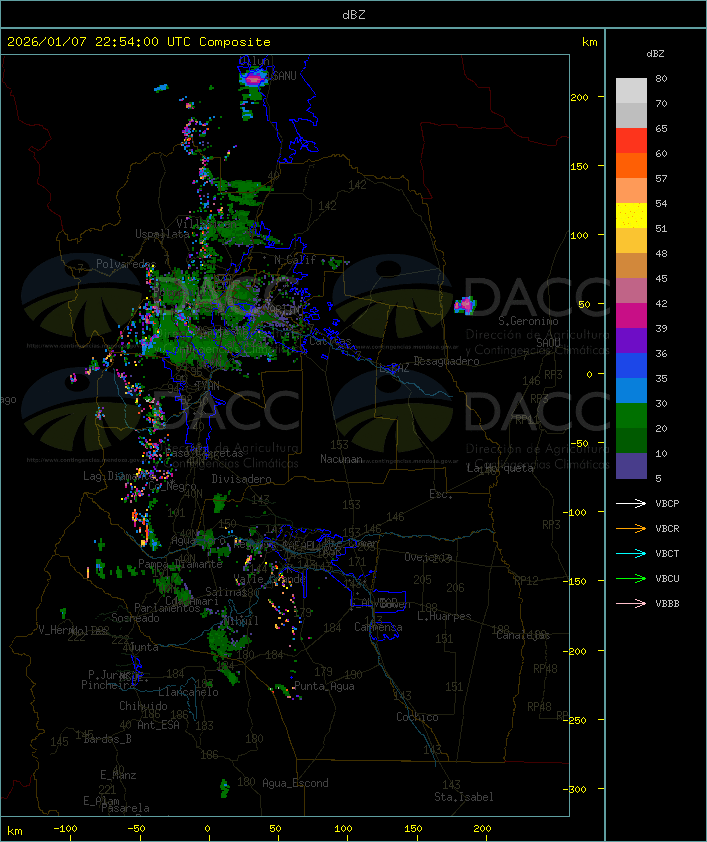This screenshot has height=842, width=707.
Task: Click the Carmensa place label
Action: 378,627
